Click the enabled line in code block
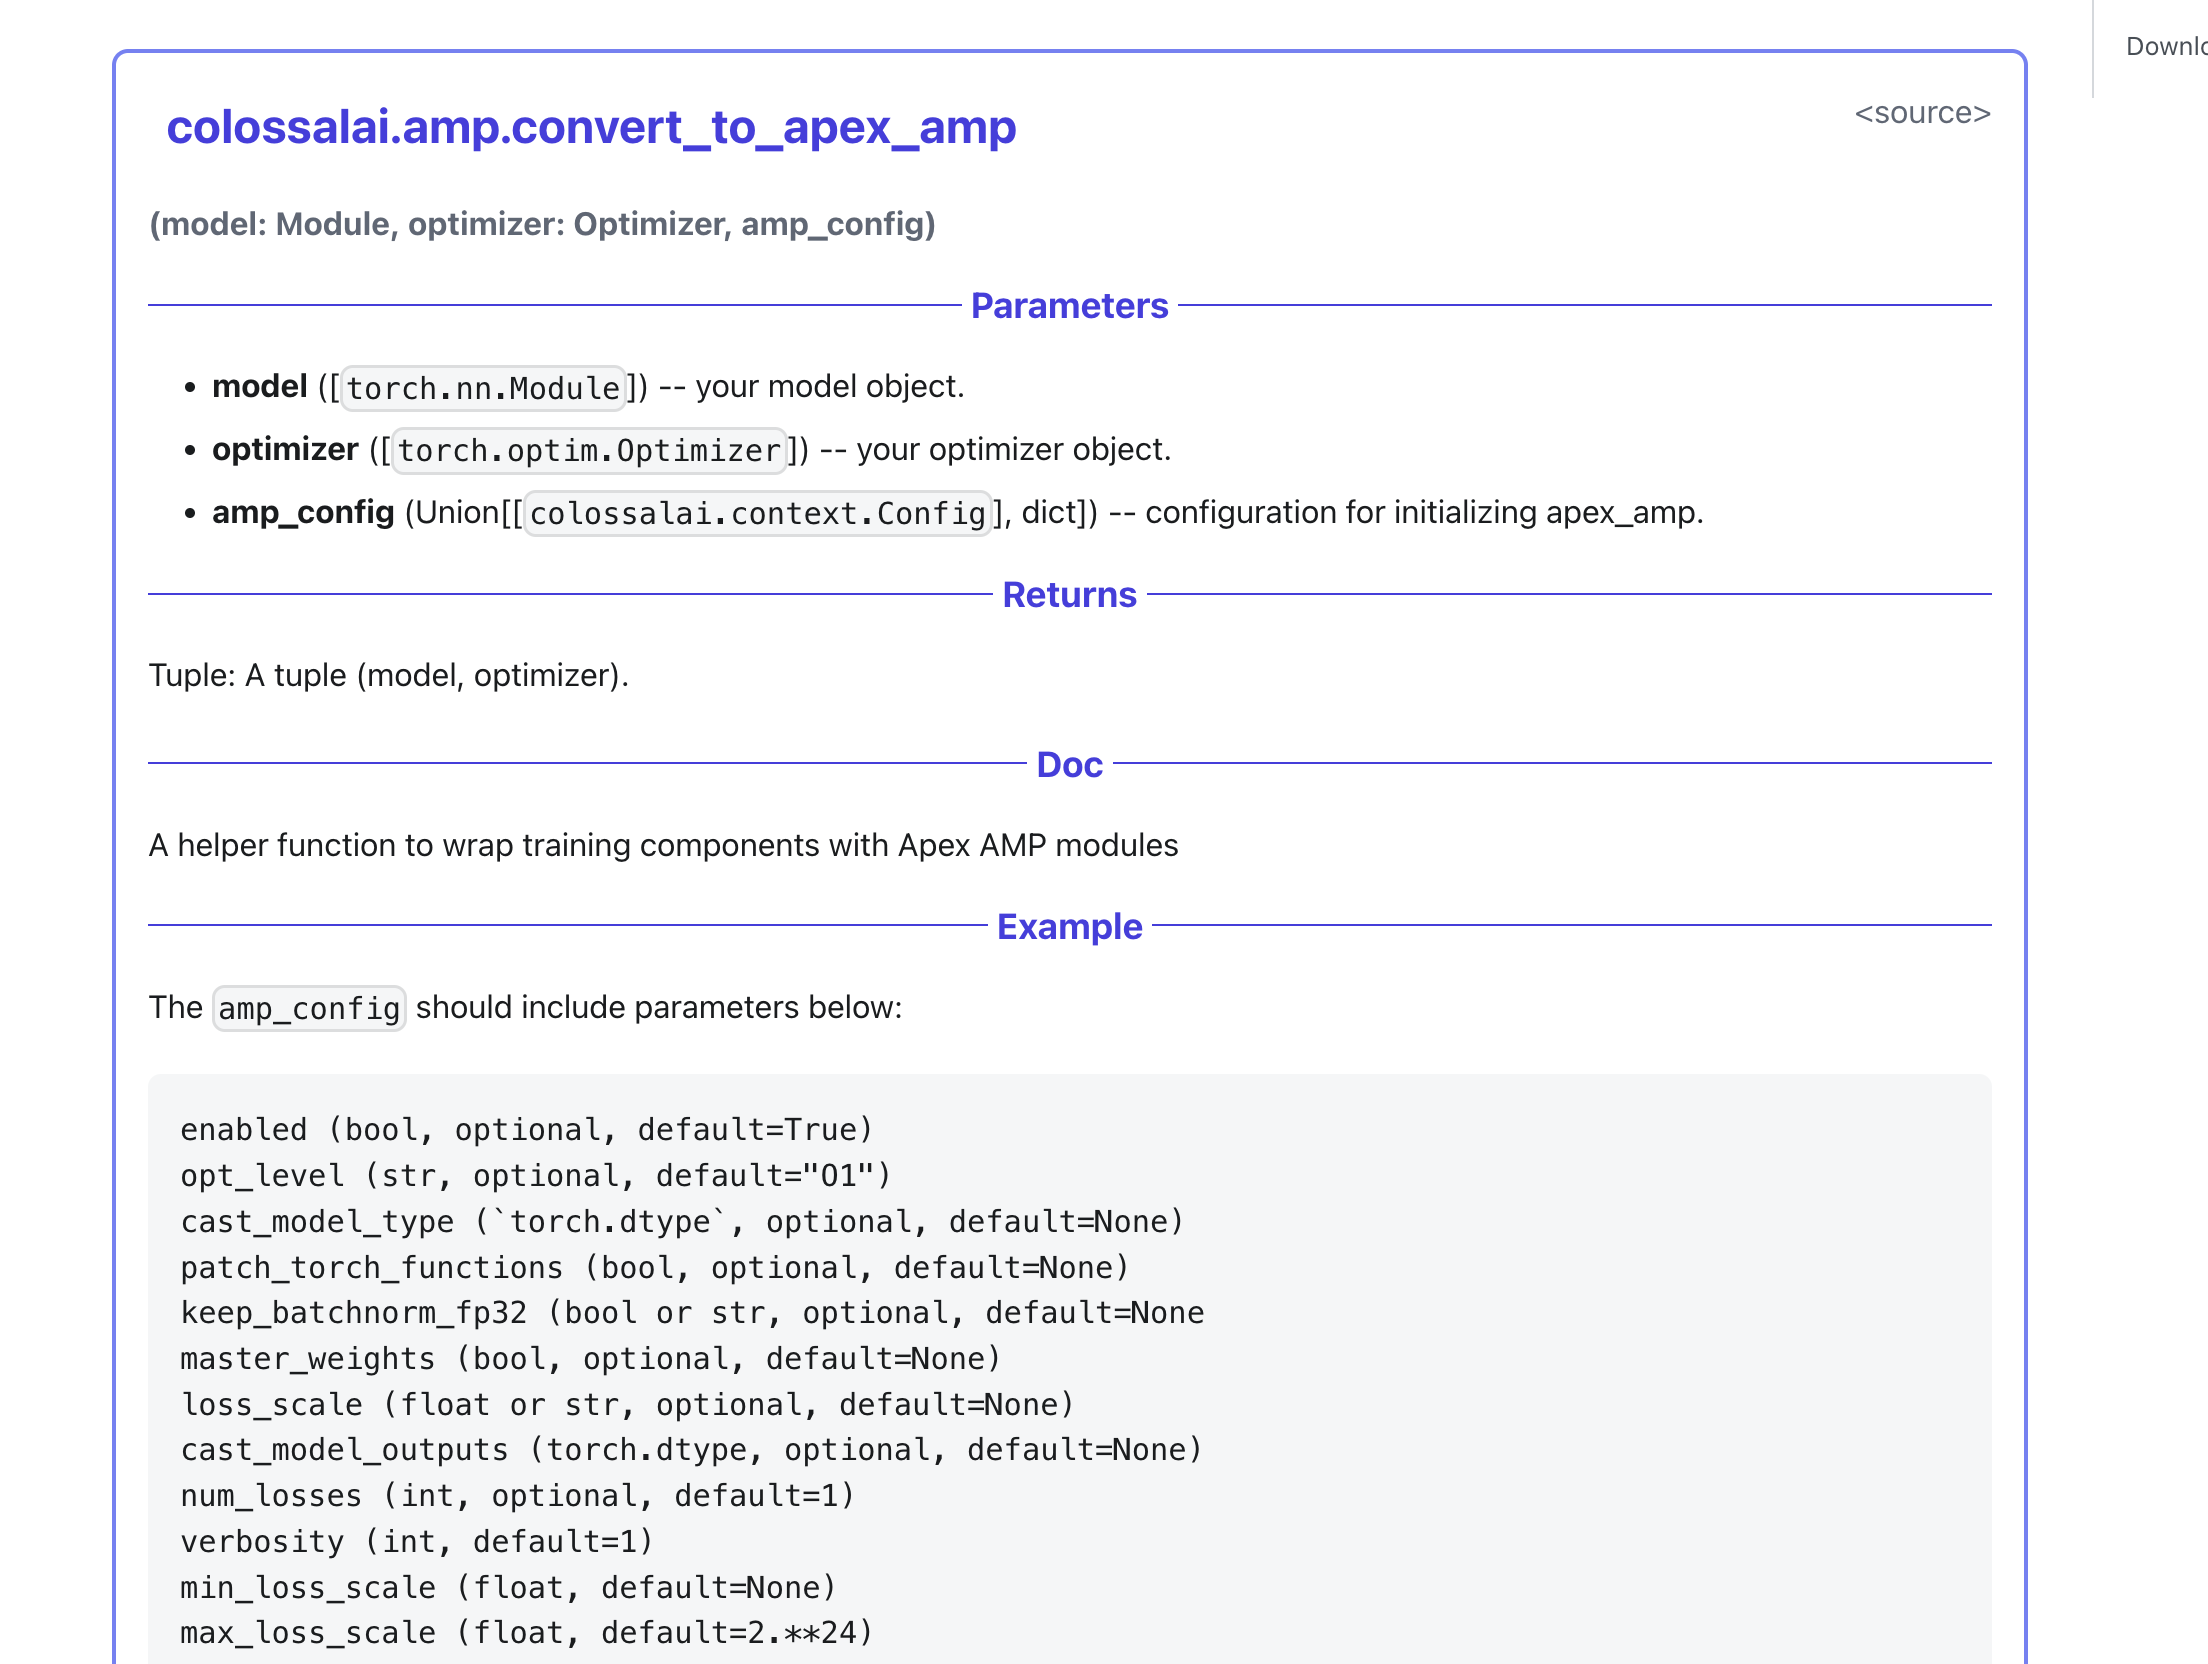This screenshot has height=1664, width=2208. pos(526,1130)
